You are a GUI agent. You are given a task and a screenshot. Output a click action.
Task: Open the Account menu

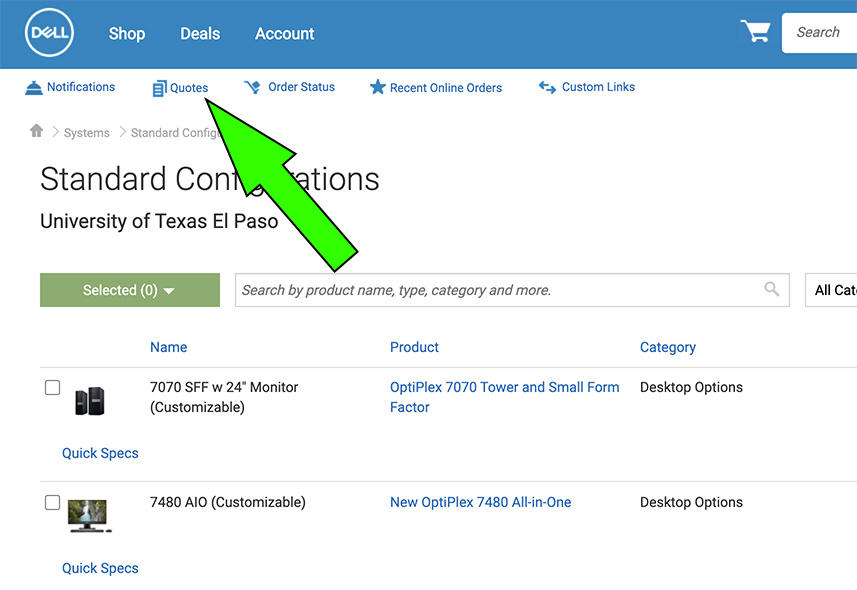click(x=285, y=34)
